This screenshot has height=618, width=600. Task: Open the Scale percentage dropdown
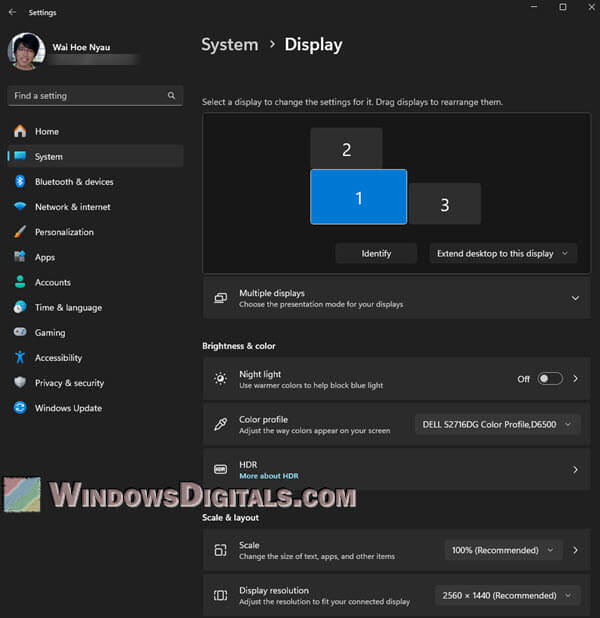coord(503,550)
